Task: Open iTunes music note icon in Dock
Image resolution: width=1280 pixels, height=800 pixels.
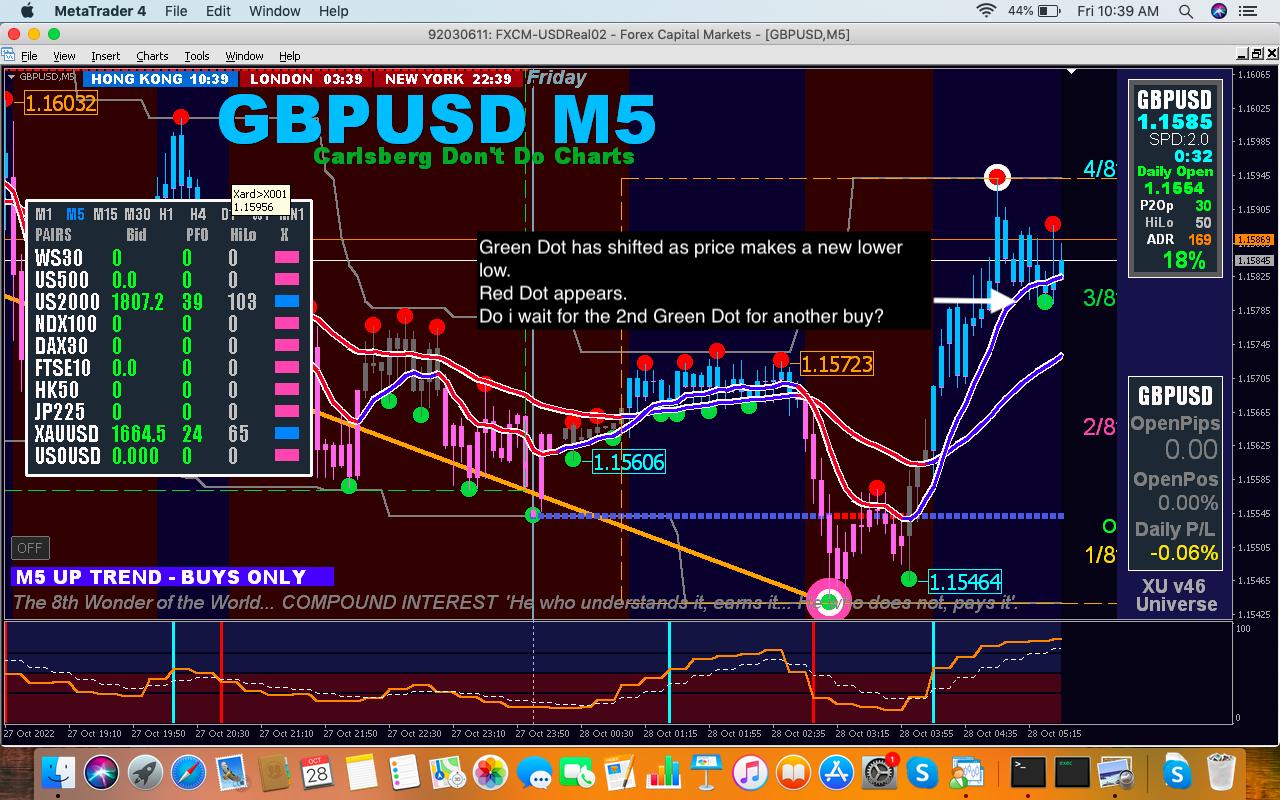Action: pos(749,773)
